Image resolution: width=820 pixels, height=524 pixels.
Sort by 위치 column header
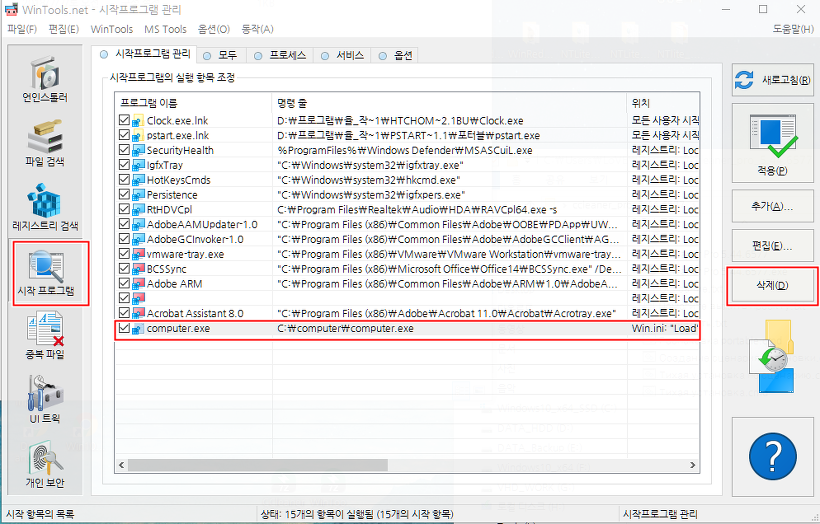tap(663, 103)
